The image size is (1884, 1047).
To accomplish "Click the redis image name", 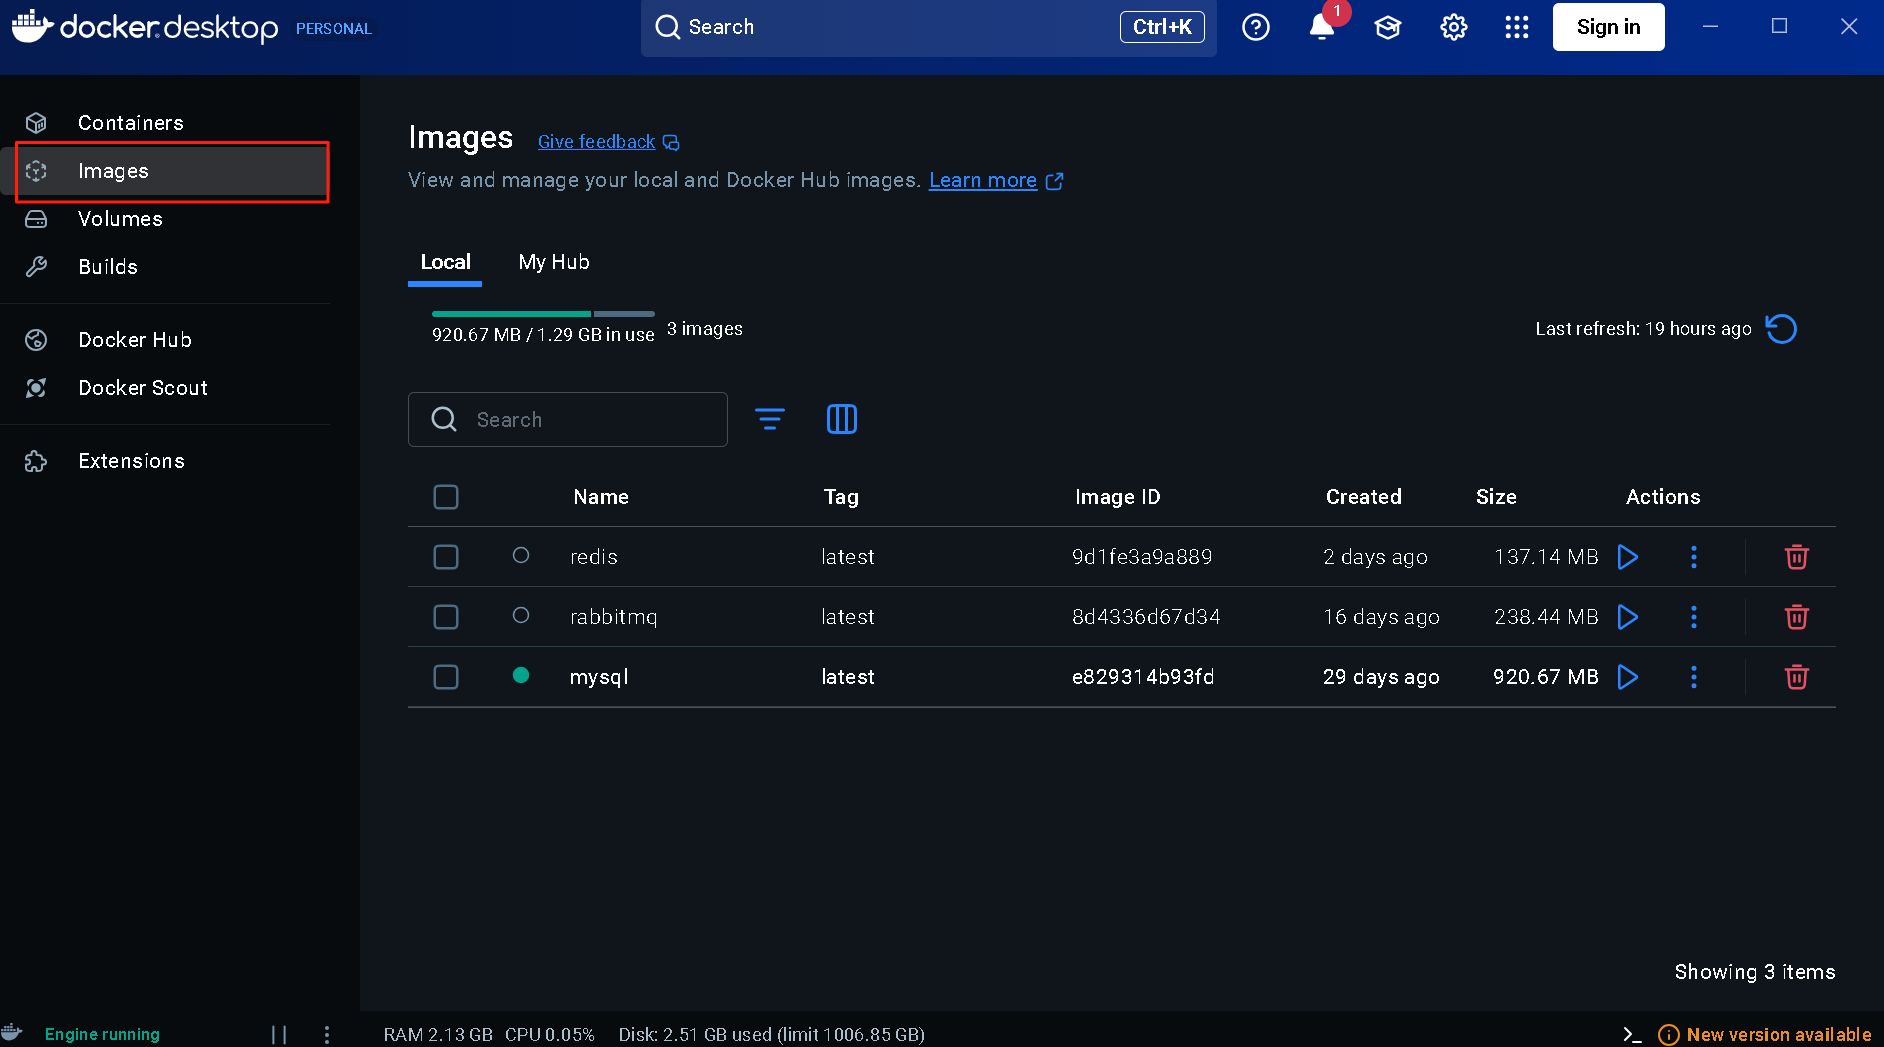I will tap(594, 557).
